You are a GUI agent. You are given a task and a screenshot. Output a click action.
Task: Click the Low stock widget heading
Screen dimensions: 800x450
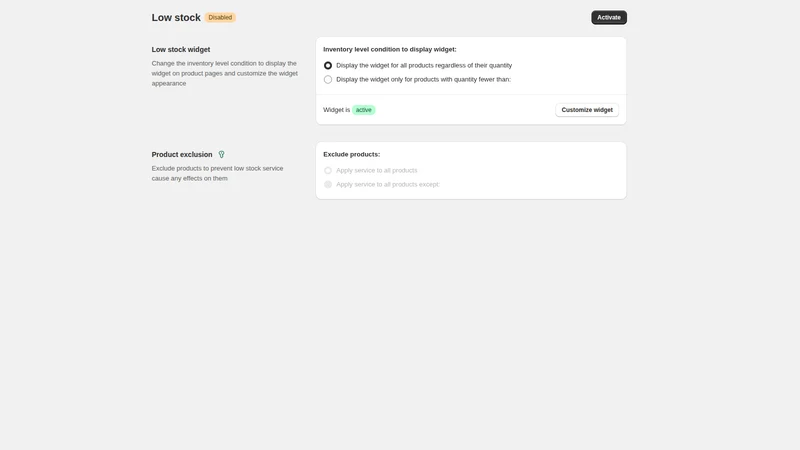(181, 49)
